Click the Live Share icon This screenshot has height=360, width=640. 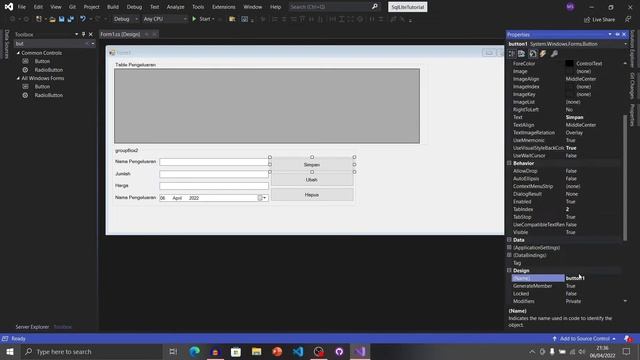[587, 19]
